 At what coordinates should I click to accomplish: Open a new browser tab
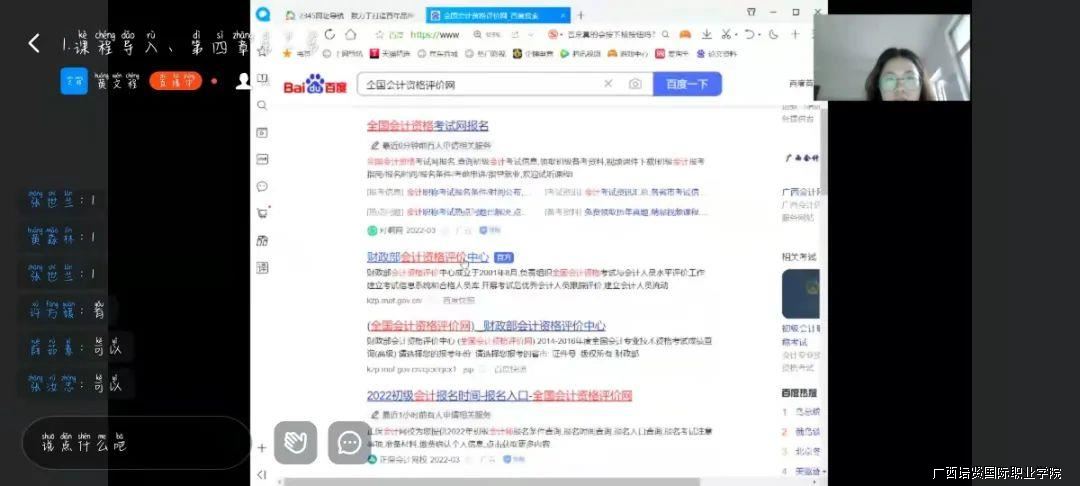point(580,15)
